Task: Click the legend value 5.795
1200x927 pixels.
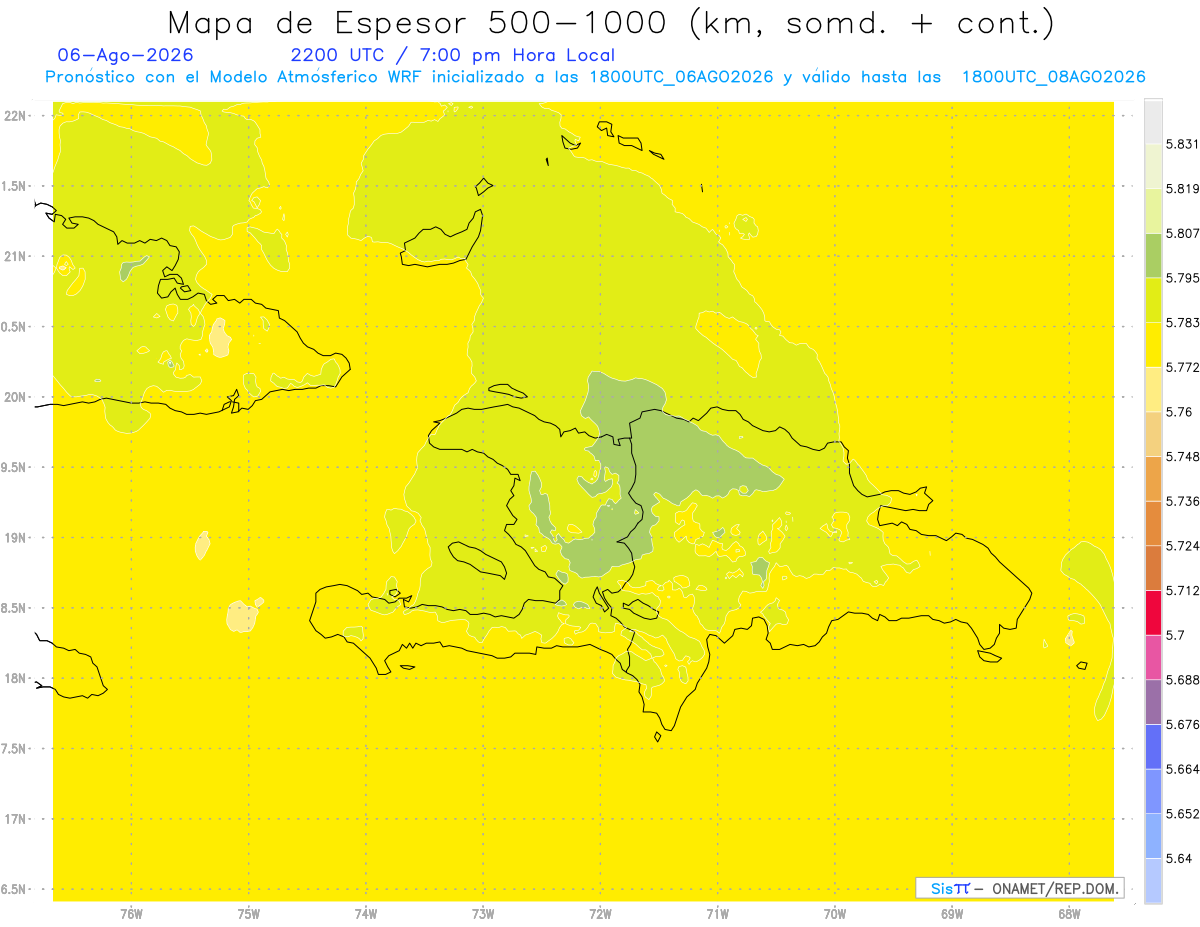Action: click(x=1182, y=278)
